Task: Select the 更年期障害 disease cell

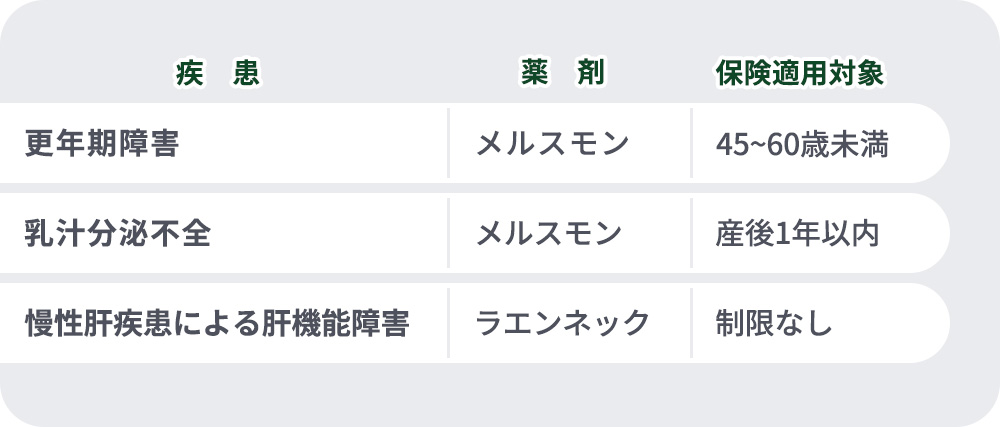Action: tap(102, 144)
